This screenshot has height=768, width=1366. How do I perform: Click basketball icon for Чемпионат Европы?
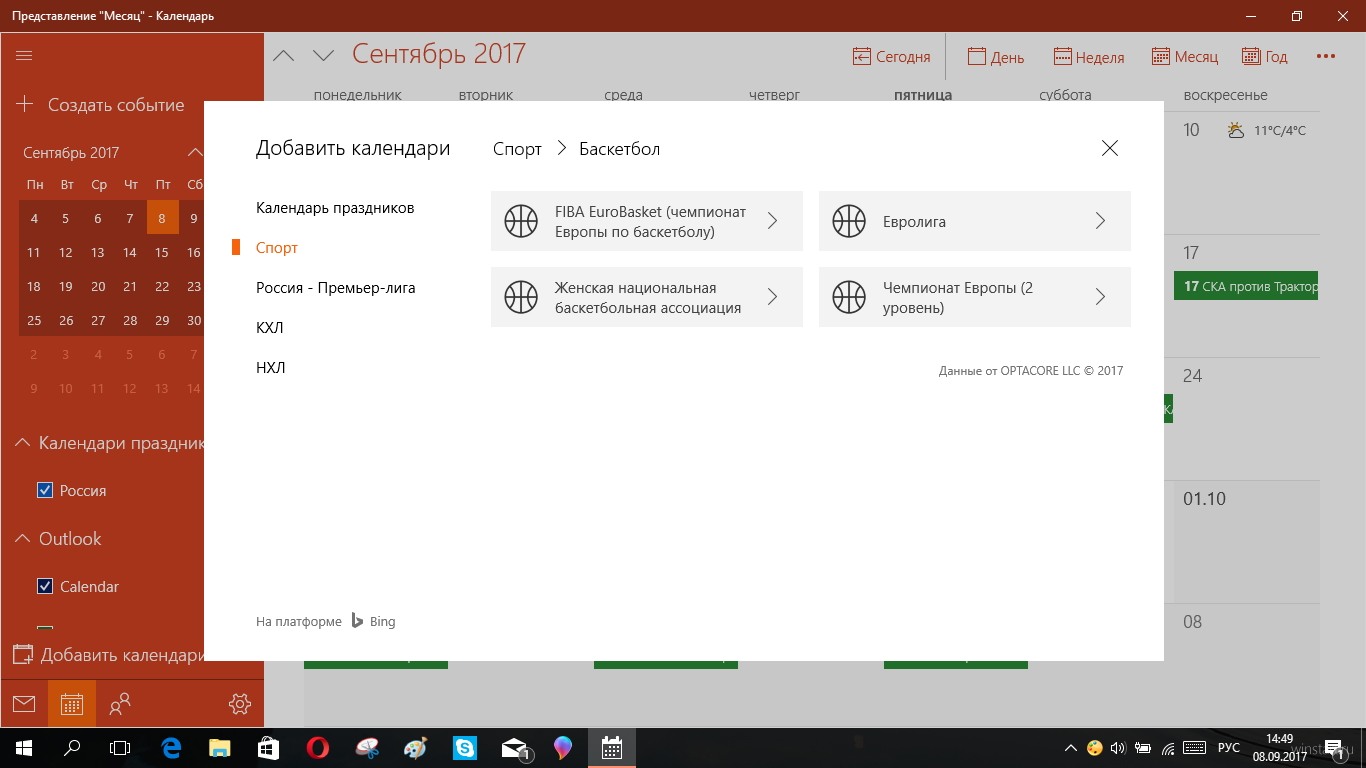pos(849,297)
